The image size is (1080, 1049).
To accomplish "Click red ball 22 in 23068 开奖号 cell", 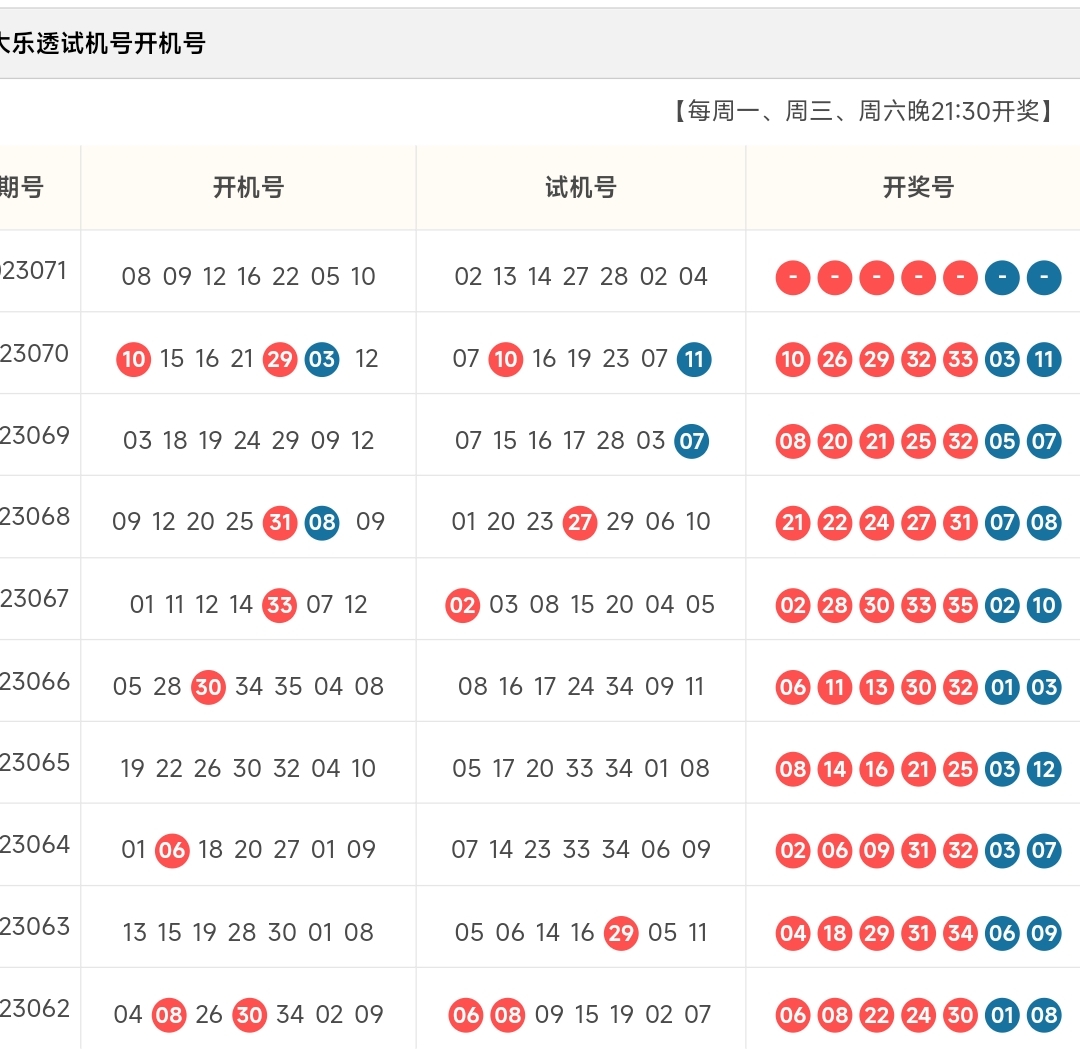I will pos(835,523).
